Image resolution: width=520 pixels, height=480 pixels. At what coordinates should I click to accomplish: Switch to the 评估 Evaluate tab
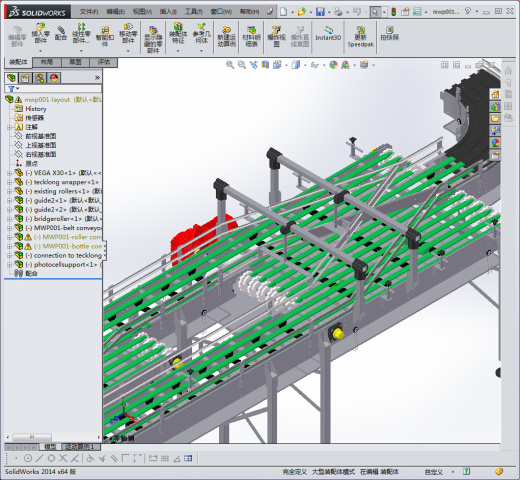click(x=104, y=62)
